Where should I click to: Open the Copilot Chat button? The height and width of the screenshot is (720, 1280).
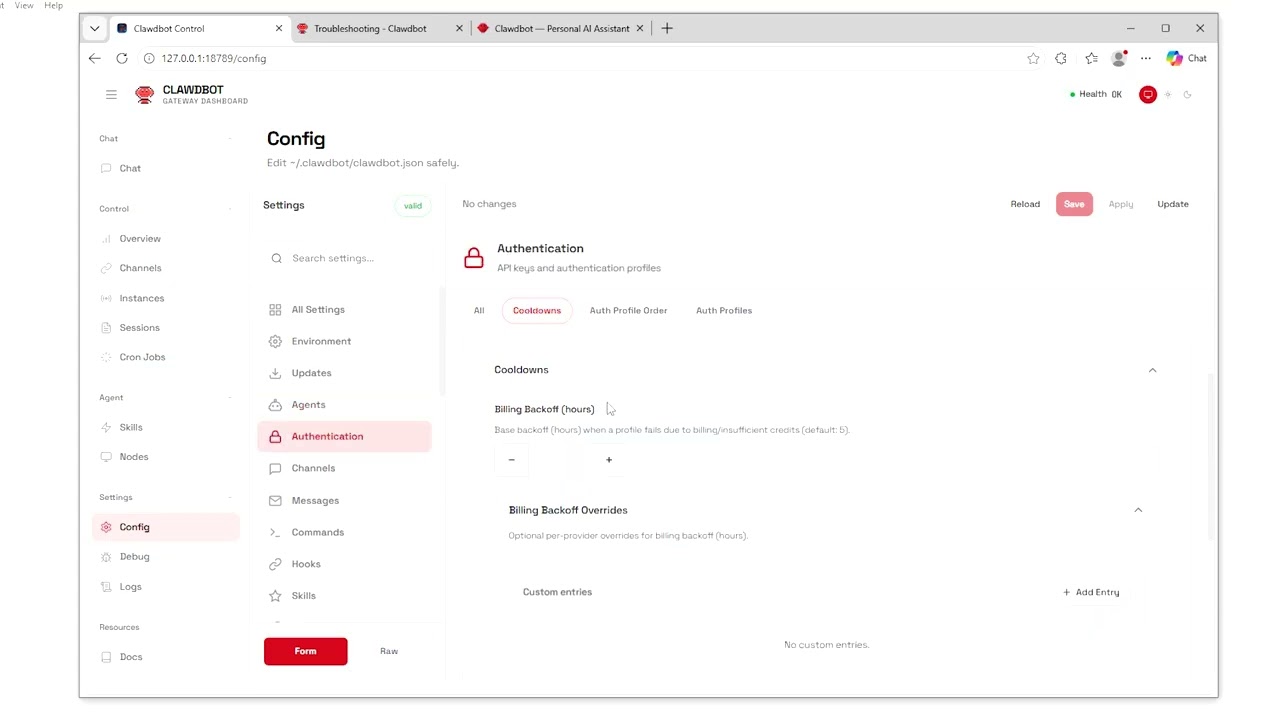1187,58
